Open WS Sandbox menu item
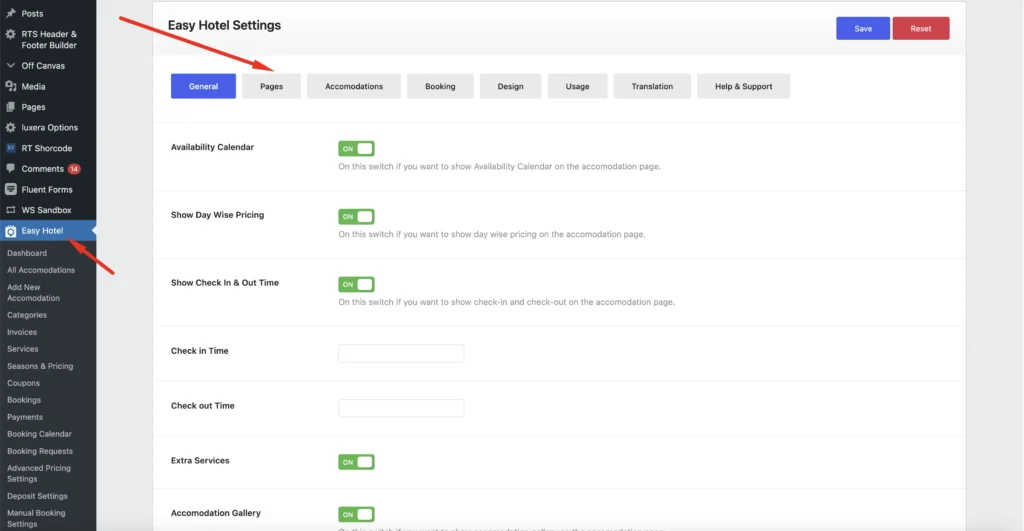The image size is (1024, 531). pyautogui.click(x=48, y=210)
